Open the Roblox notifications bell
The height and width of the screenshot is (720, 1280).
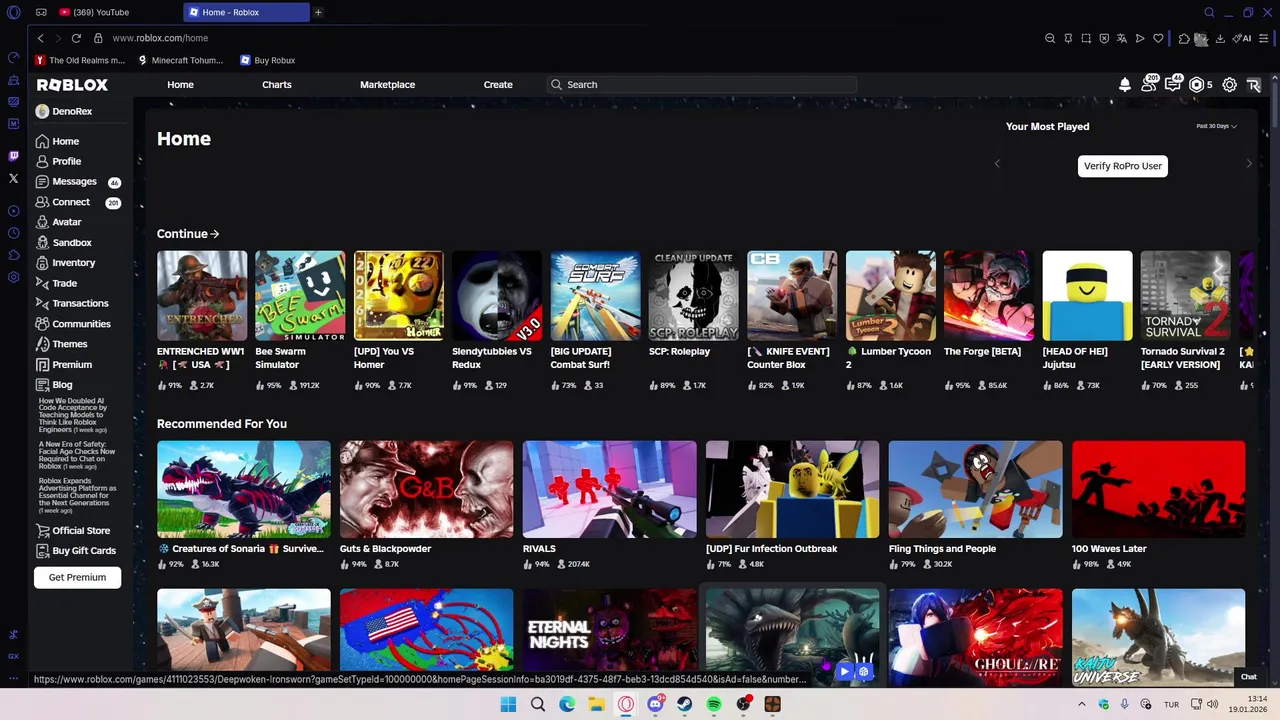(x=1125, y=85)
